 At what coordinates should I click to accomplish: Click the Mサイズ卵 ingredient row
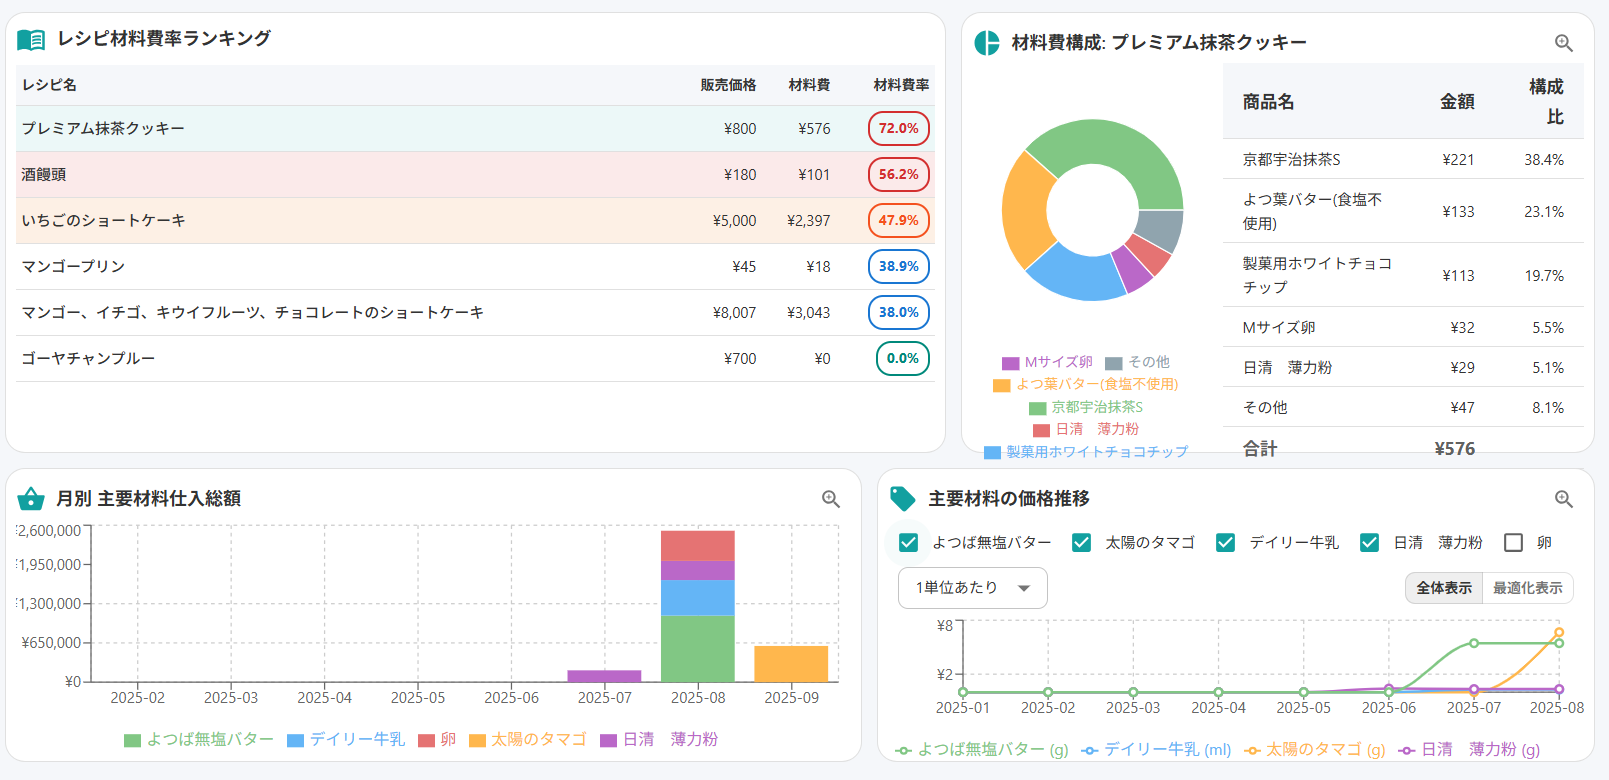click(x=1403, y=327)
